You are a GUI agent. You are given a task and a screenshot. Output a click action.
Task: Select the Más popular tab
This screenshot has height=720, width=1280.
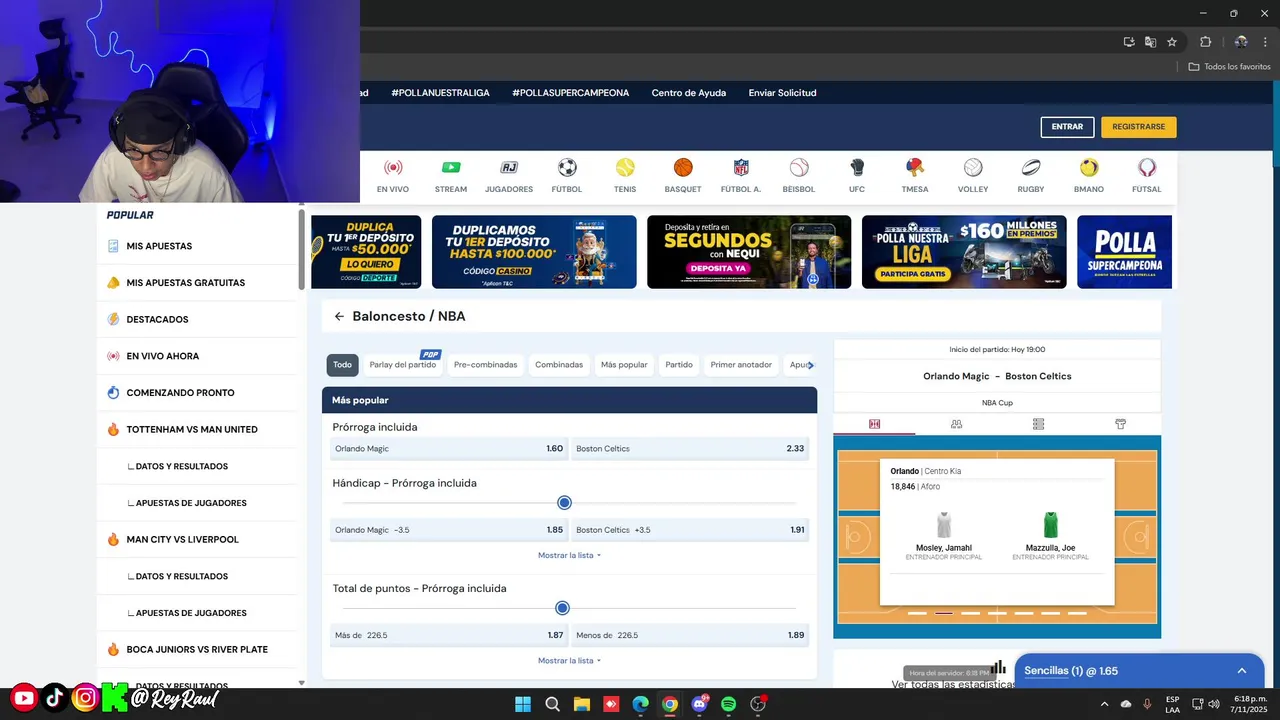coord(624,365)
